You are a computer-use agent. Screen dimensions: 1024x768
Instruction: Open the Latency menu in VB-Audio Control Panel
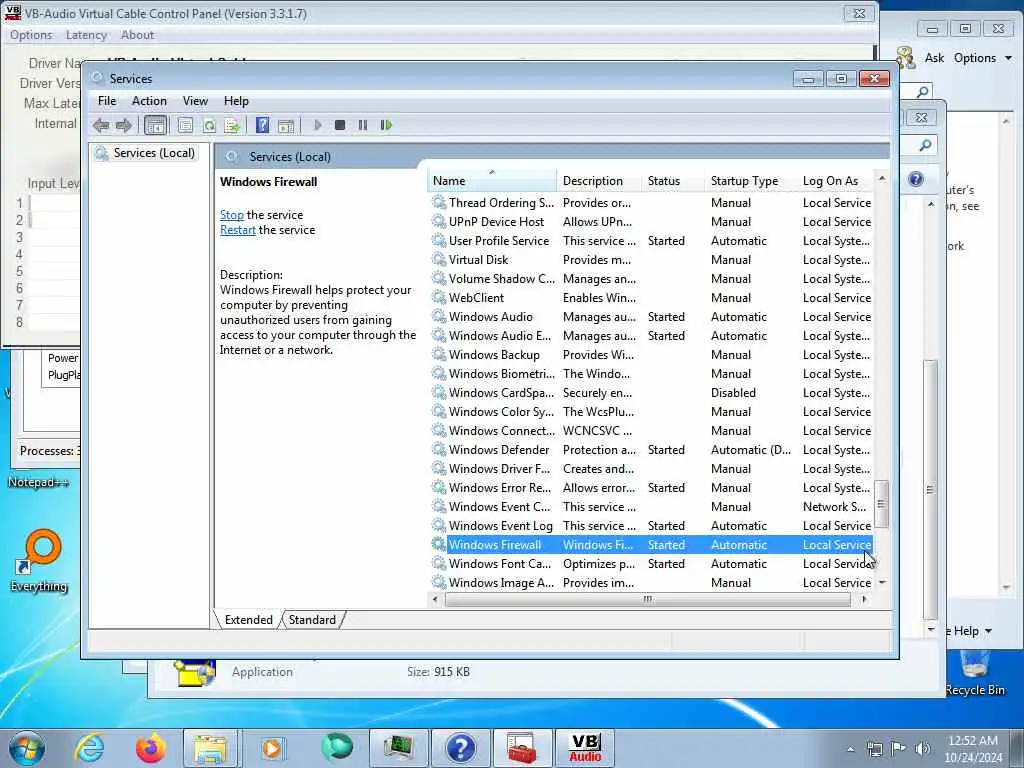[x=86, y=35]
